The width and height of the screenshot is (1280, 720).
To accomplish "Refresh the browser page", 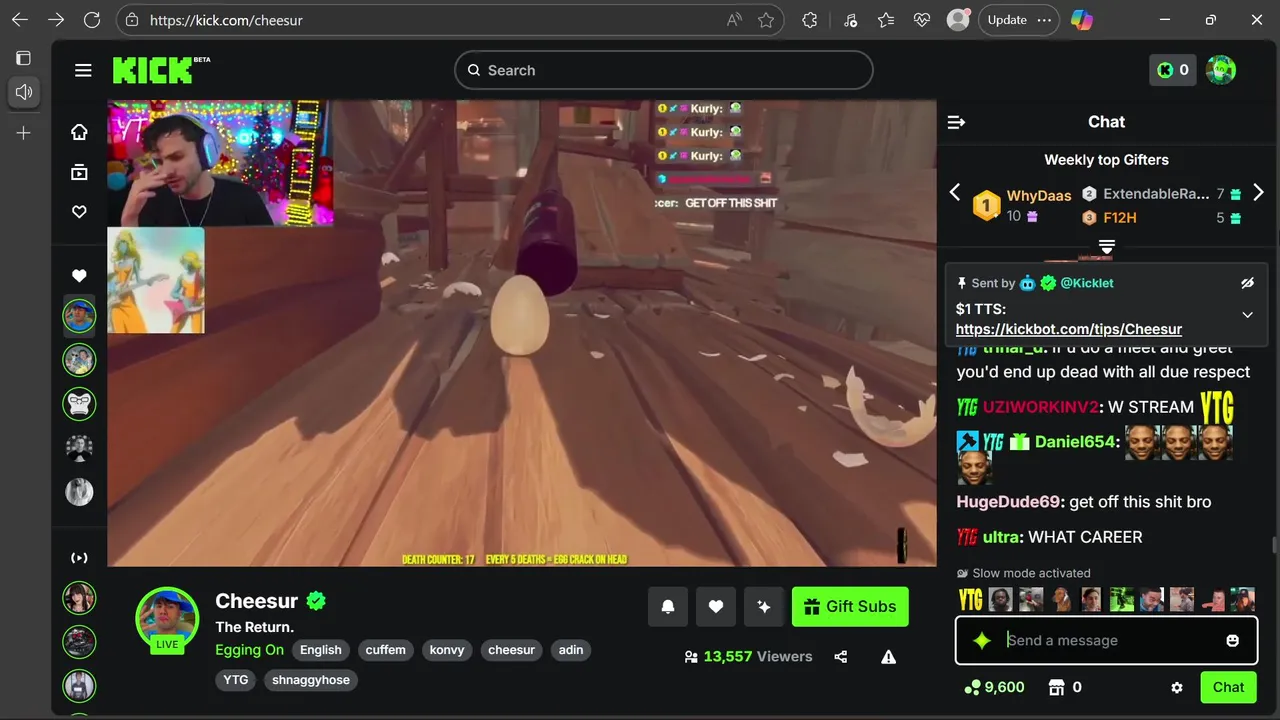I will click(92, 20).
